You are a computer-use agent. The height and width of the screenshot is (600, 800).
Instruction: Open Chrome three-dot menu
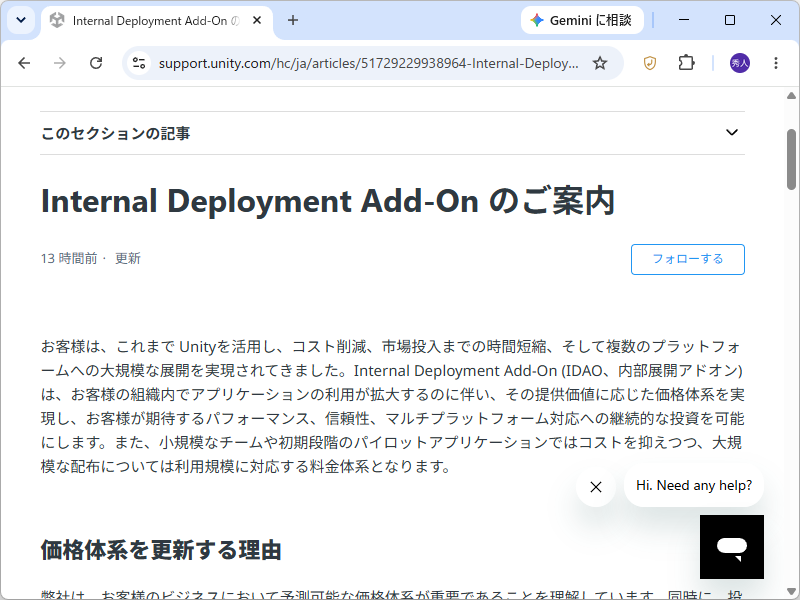pyautogui.click(x=776, y=63)
